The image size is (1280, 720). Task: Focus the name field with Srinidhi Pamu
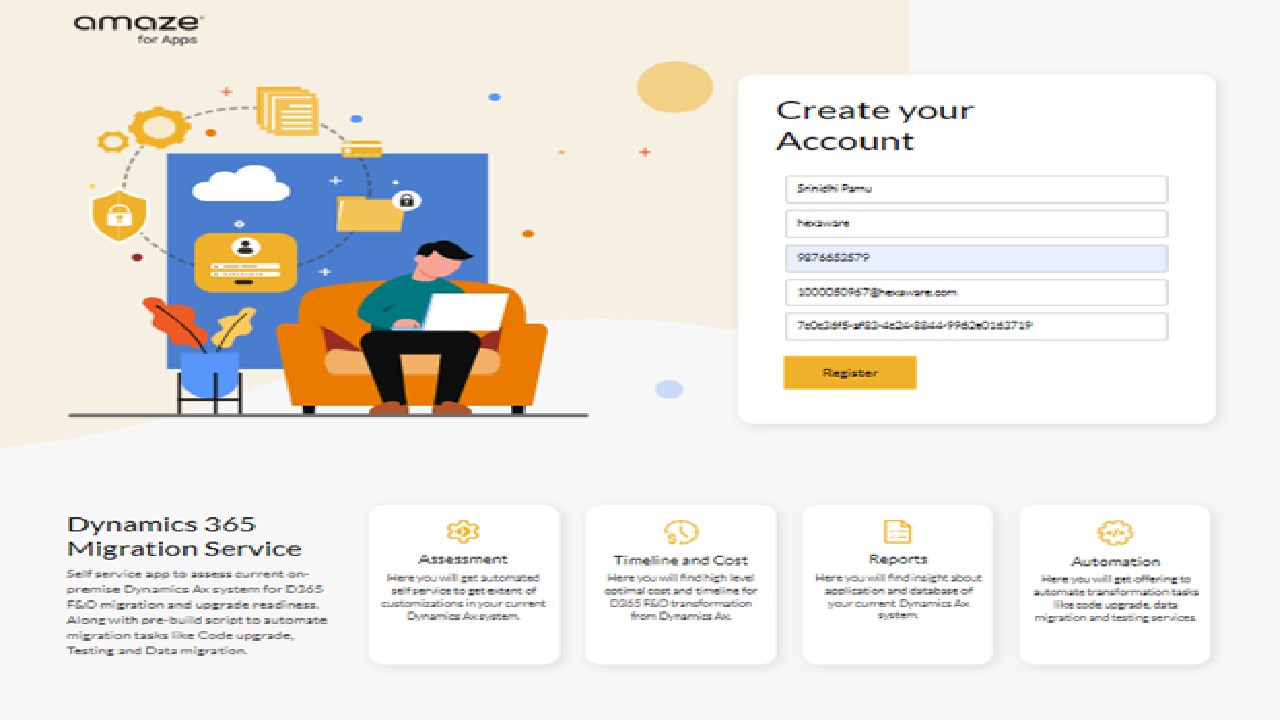tap(976, 189)
